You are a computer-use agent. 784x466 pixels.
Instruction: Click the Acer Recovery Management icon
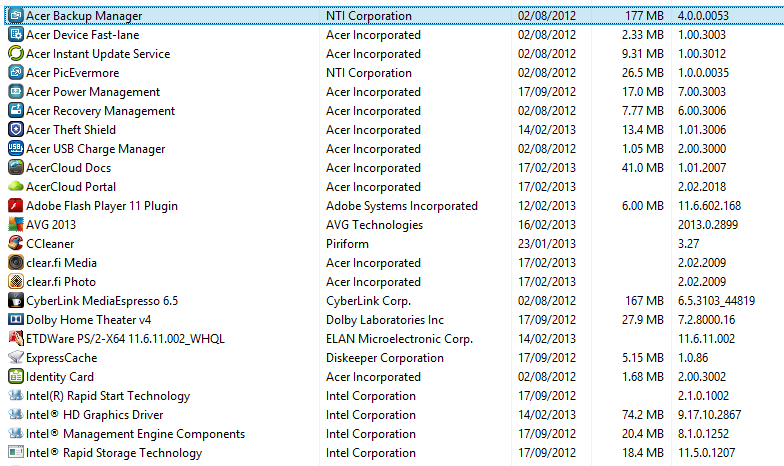click(x=16, y=110)
